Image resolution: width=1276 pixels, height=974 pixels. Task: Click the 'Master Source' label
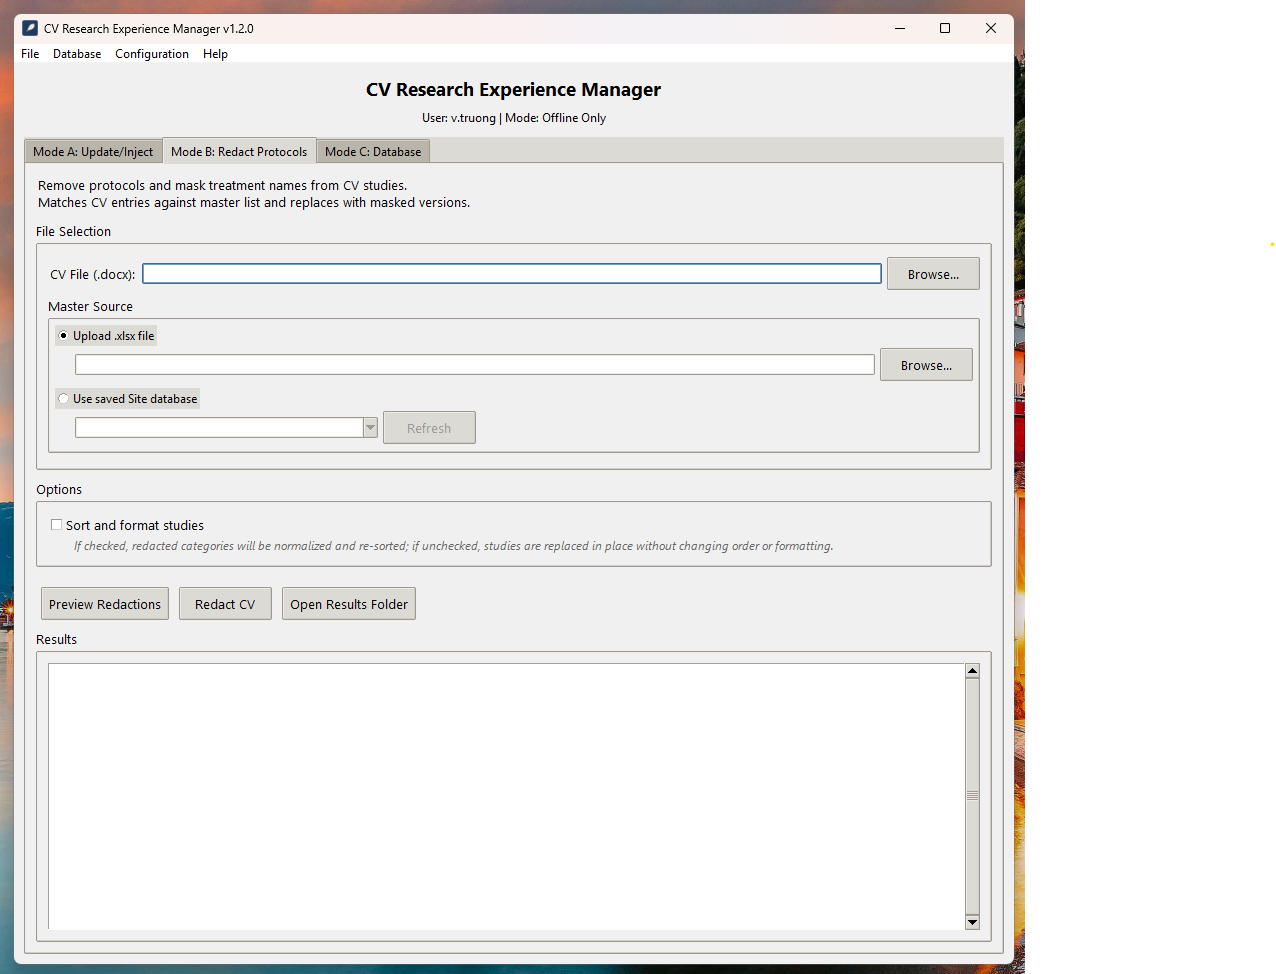click(x=90, y=307)
